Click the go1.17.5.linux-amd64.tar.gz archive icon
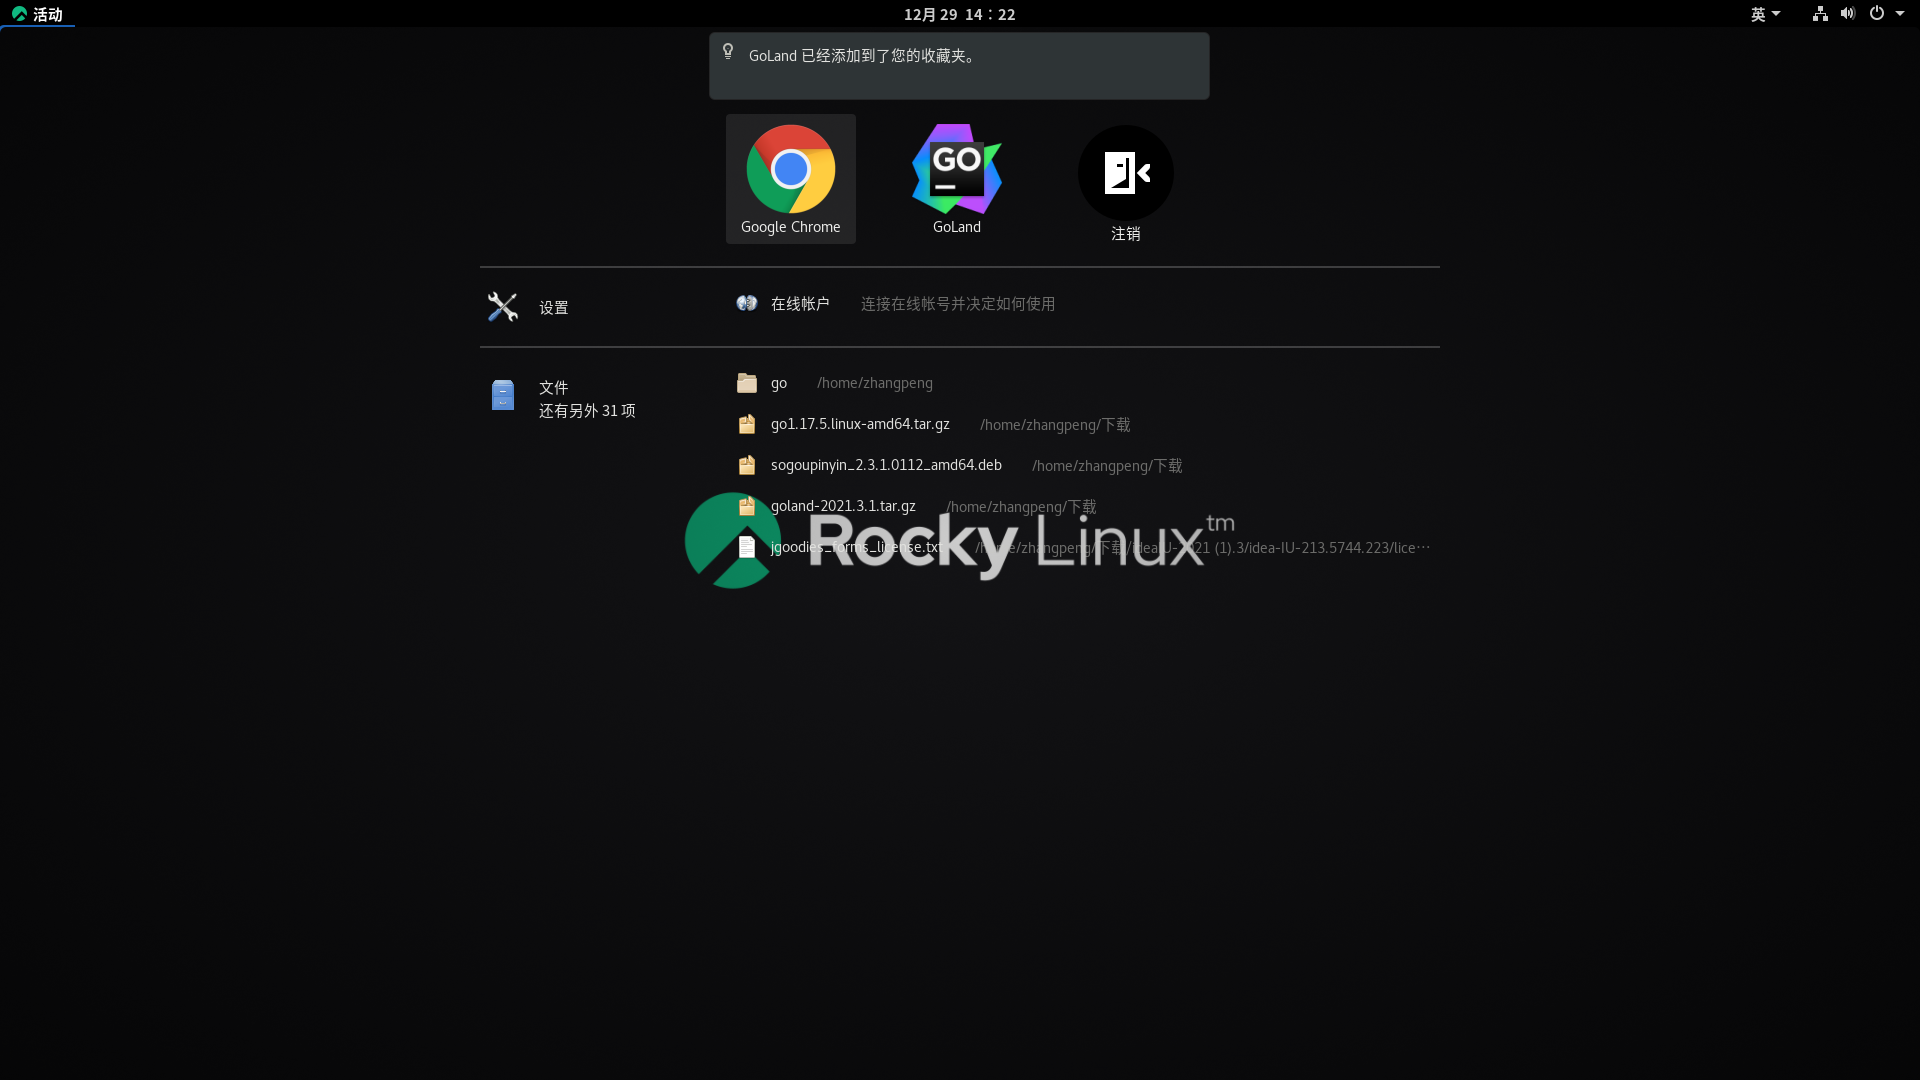This screenshot has height=1080, width=1920. pos(747,424)
